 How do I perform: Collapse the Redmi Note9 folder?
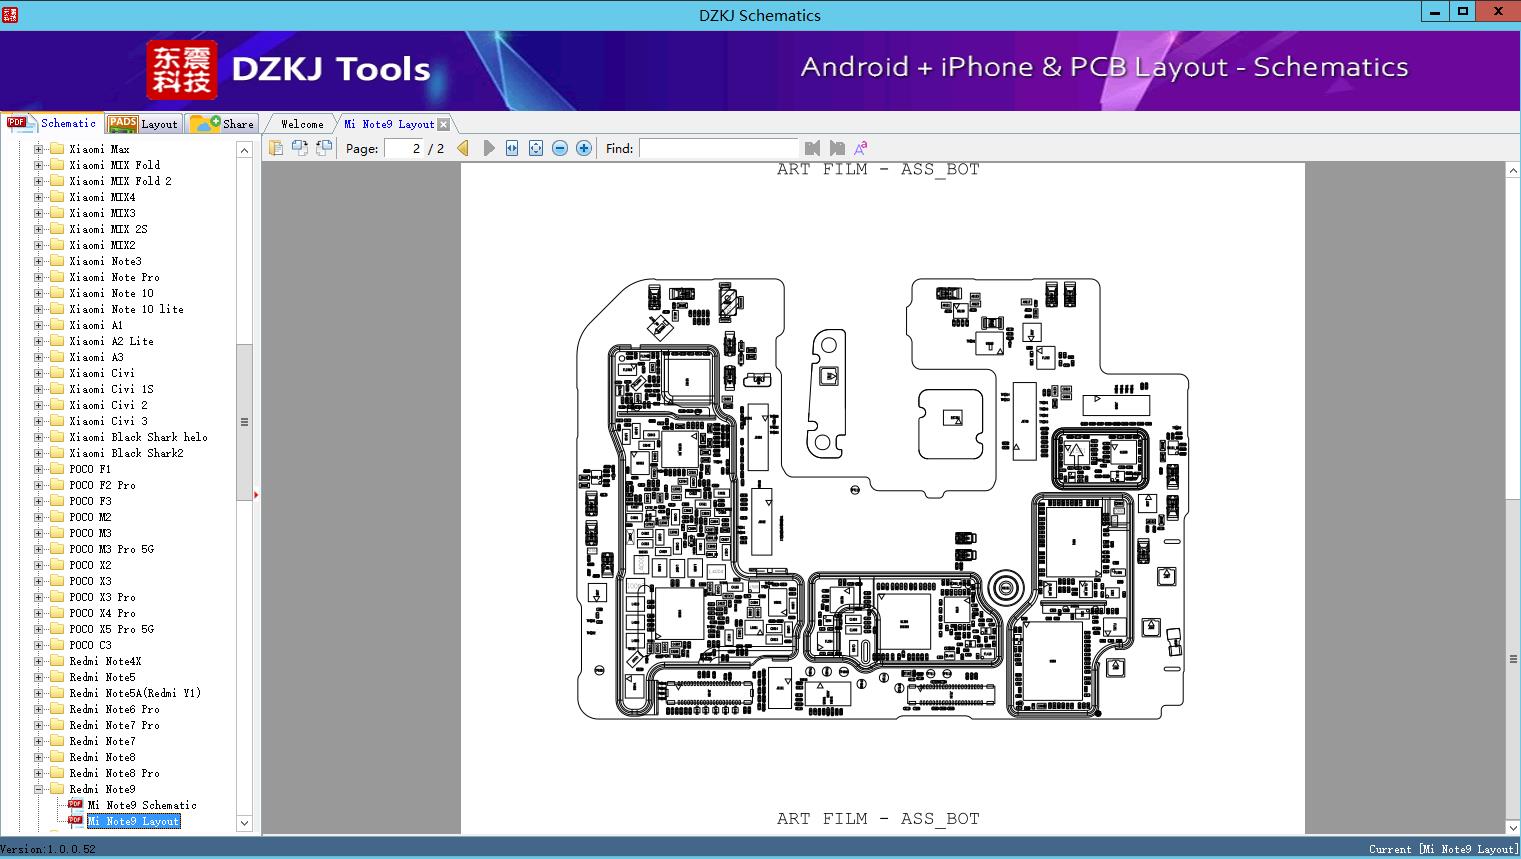(x=38, y=789)
